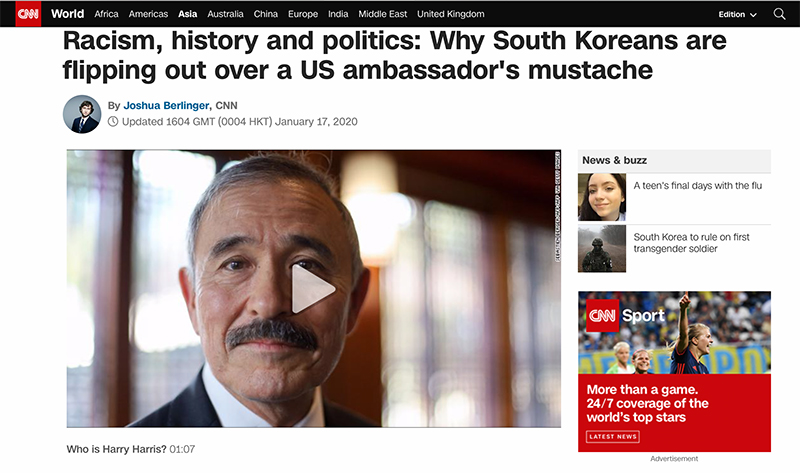Navigate to the Australia section
800x473 pixels.
click(225, 14)
